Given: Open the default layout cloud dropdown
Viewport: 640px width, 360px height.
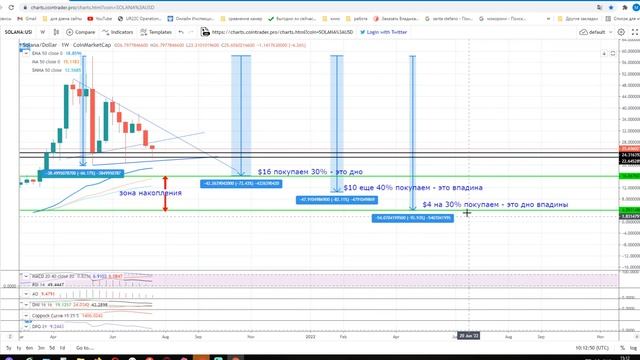Looking at the screenshot, I should (596, 32).
